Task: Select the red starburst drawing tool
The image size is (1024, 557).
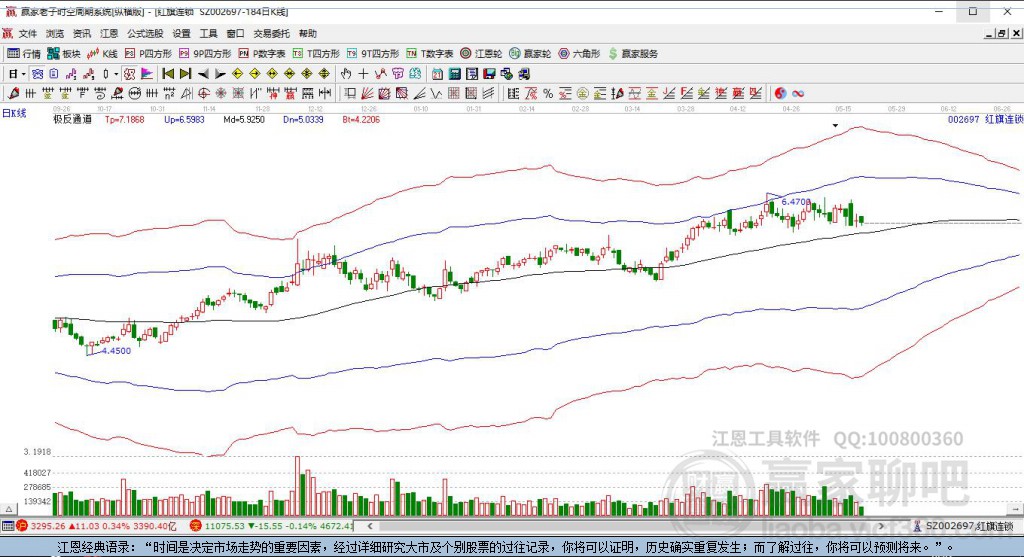Action: click(221, 93)
